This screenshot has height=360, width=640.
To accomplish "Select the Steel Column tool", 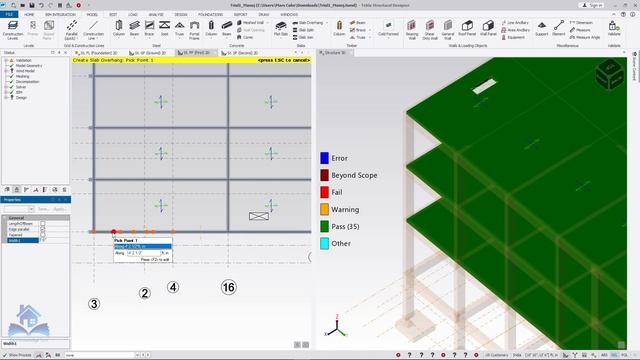I will (119, 29).
